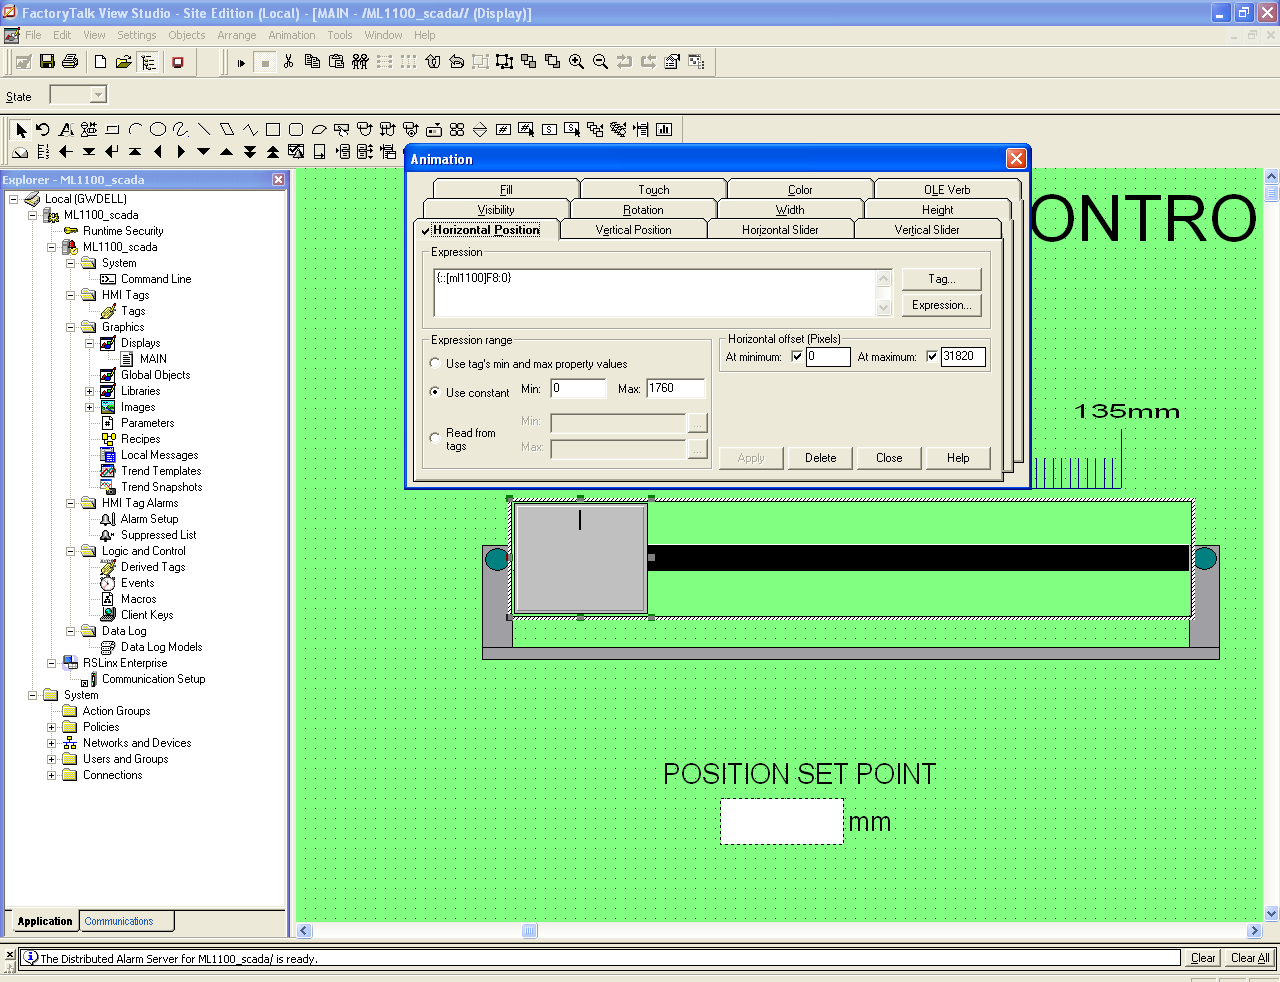Click the Print icon in the toolbar
This screenshot has width=1280, height=982.
(x=70, y=62)
